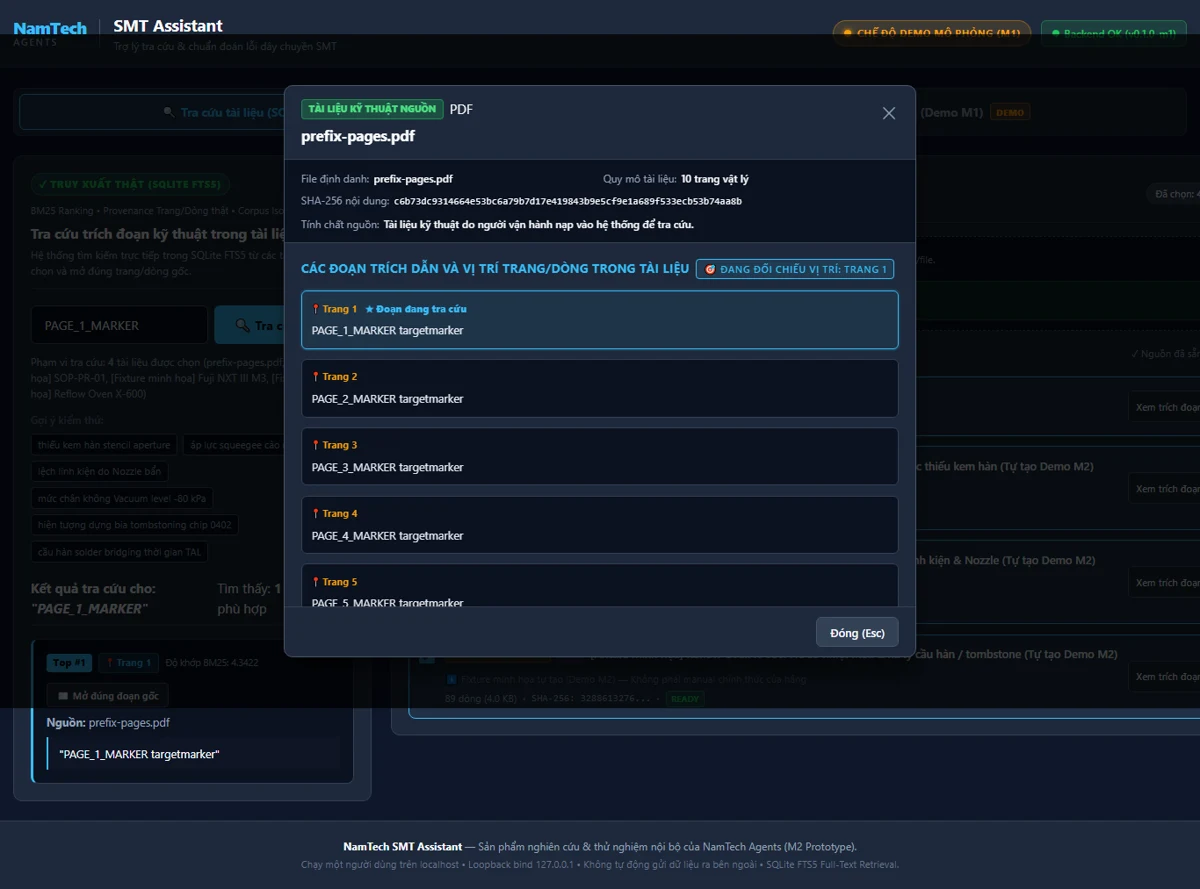1200x889 pixels.
Task: Click the magnifier icon on the 'Tra cứu tài liệu' tab
Action: (x=168, y=113)
